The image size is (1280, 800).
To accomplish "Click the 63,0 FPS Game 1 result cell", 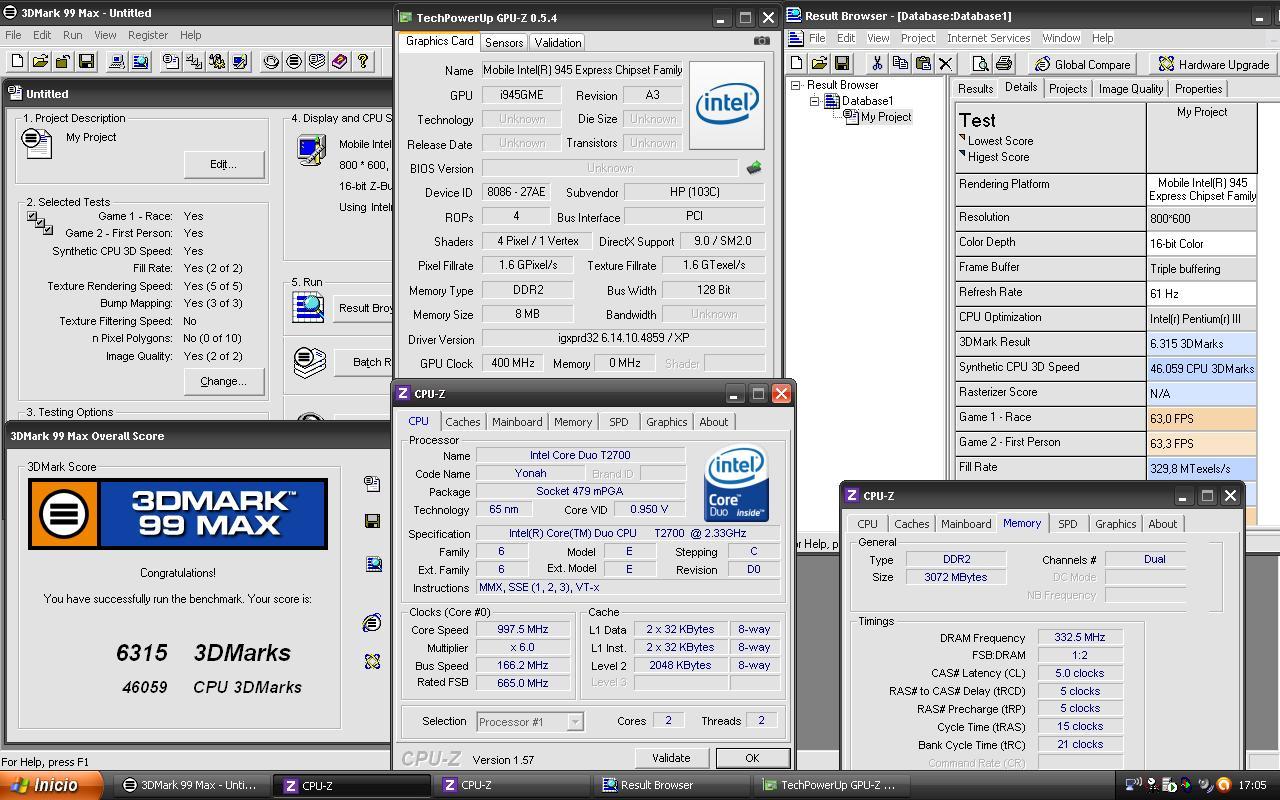I will click(1202, 418).
